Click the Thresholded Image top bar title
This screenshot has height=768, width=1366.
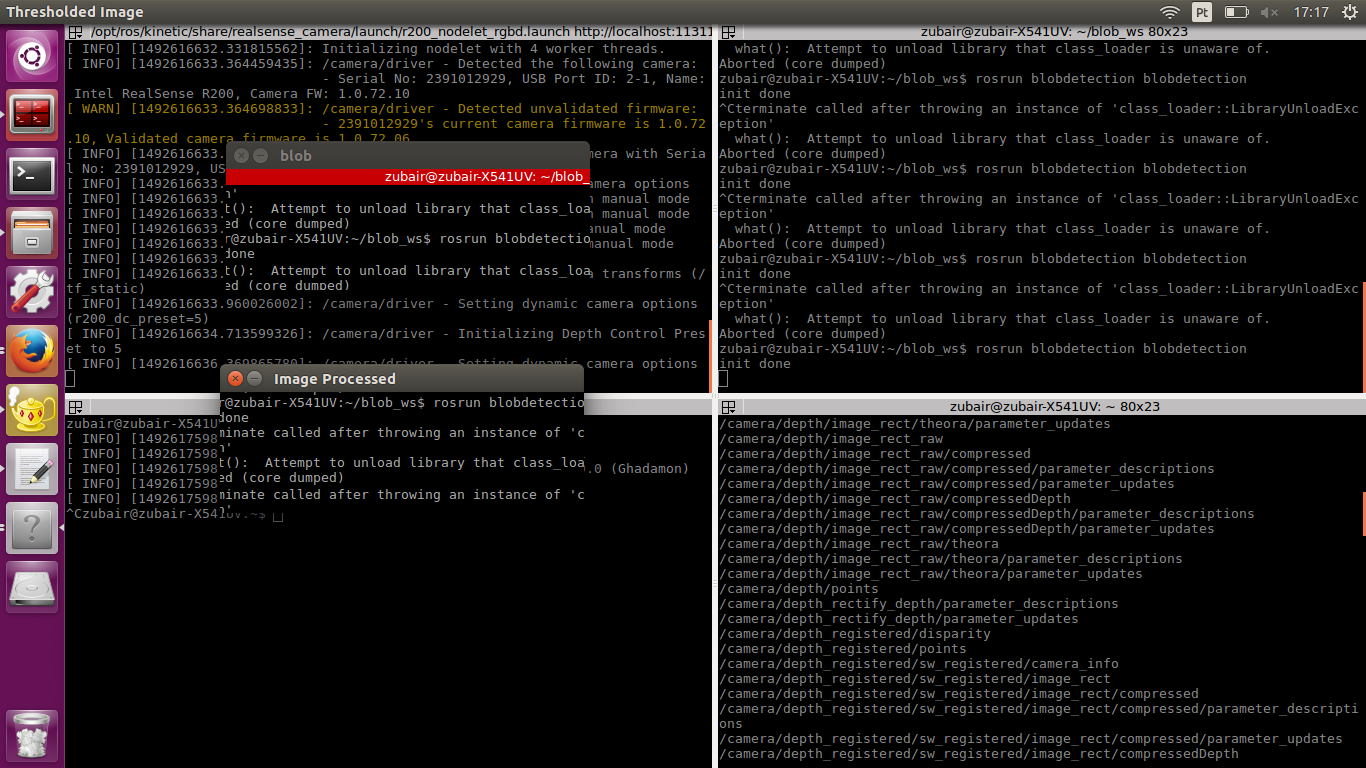pyautogui.click(x=75, y=12)
